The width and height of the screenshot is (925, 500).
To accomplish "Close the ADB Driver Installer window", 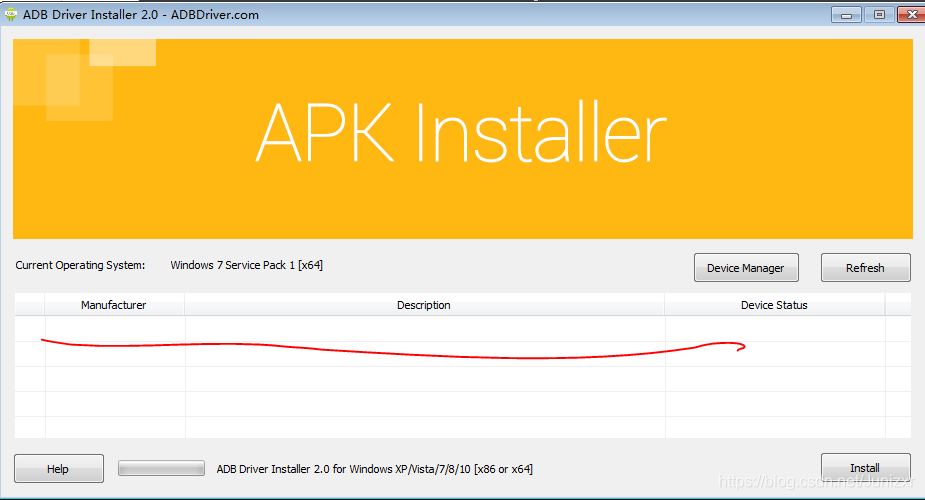I will point(910,14).
